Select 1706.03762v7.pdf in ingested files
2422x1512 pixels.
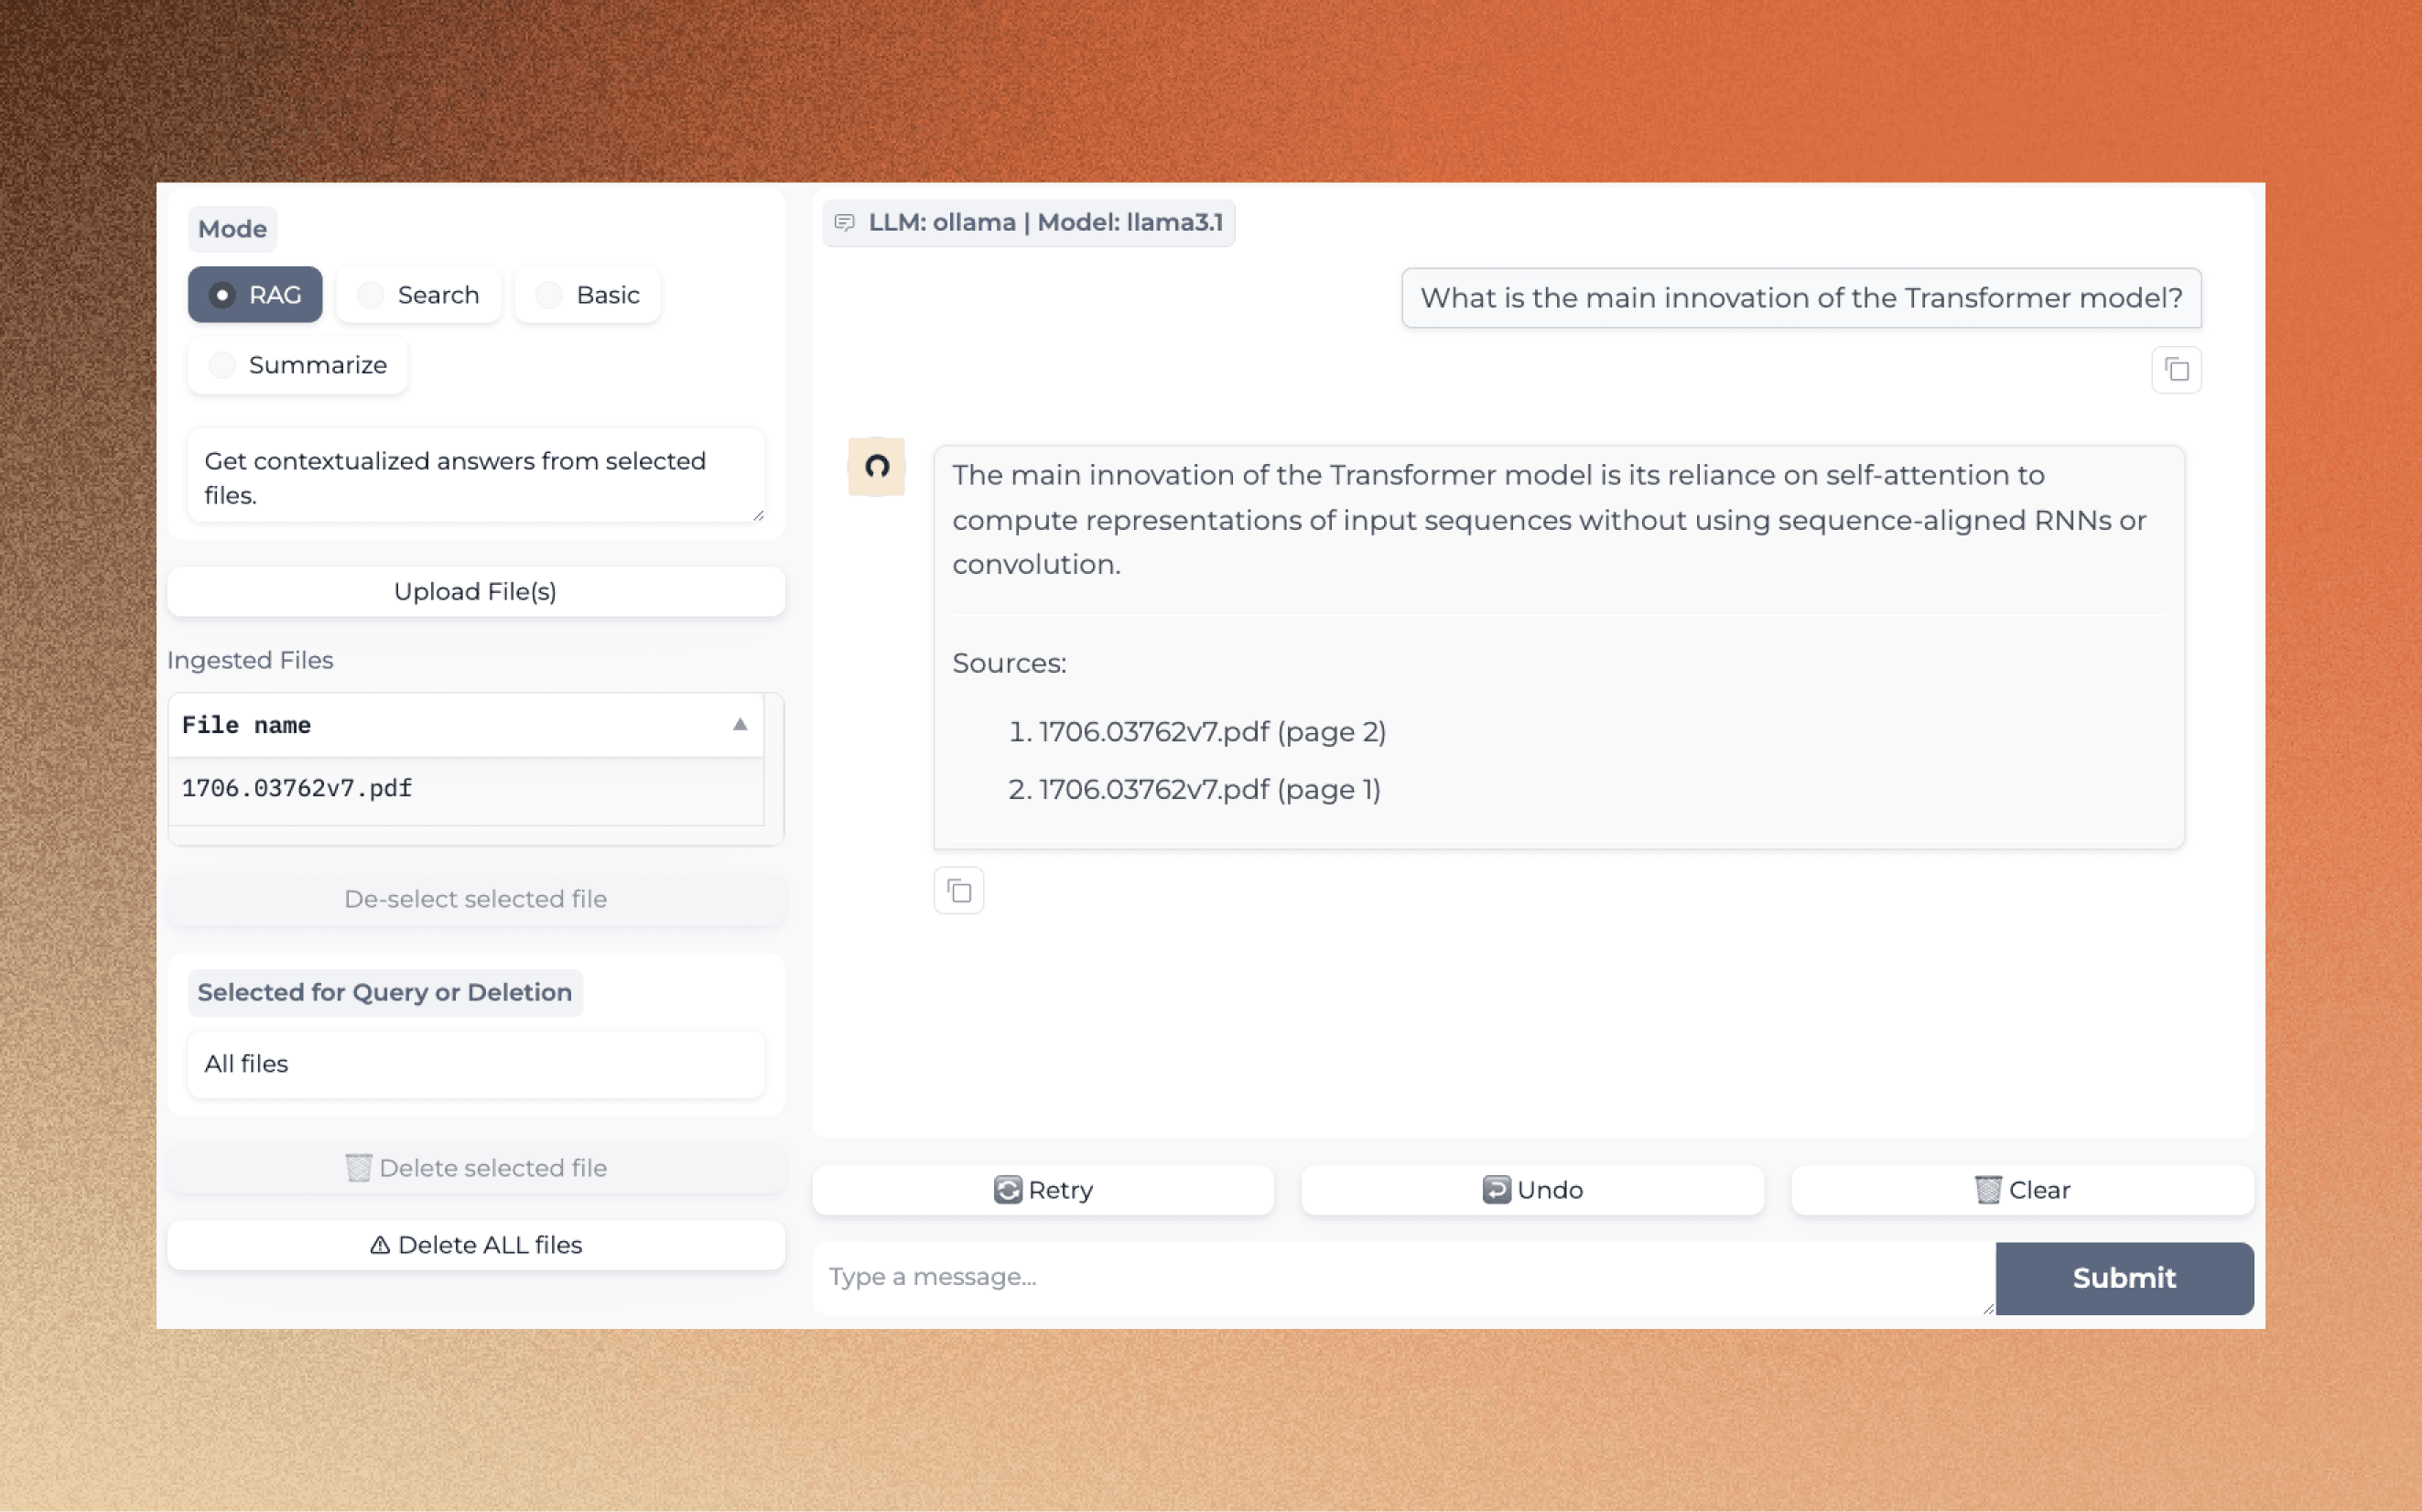(297, 788)
